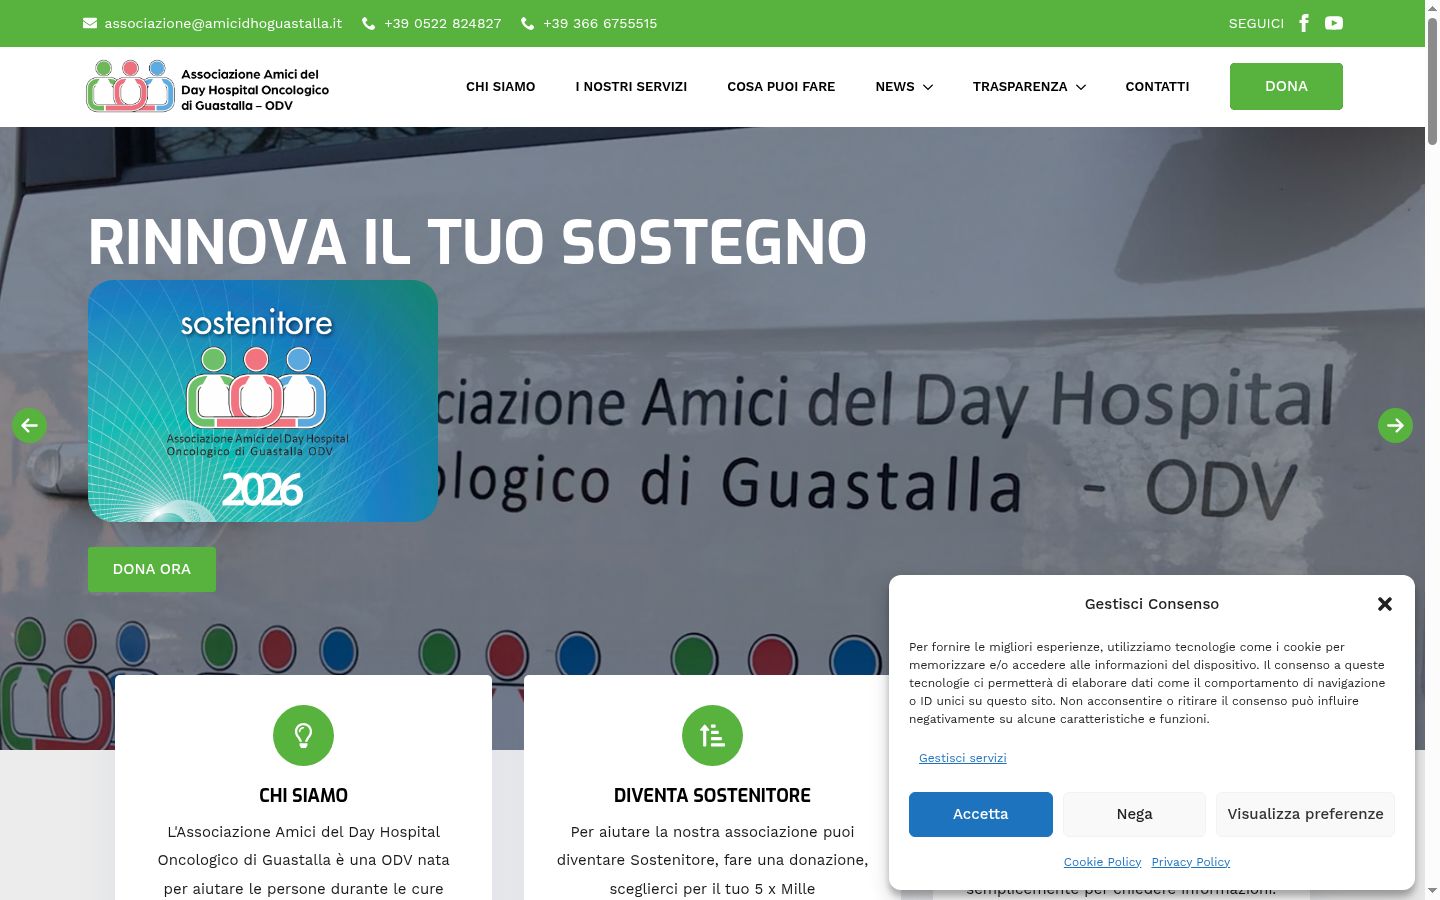Open the Chi Siamo menu item
This screenshot has height=900, width=1440.
point(501,87)
